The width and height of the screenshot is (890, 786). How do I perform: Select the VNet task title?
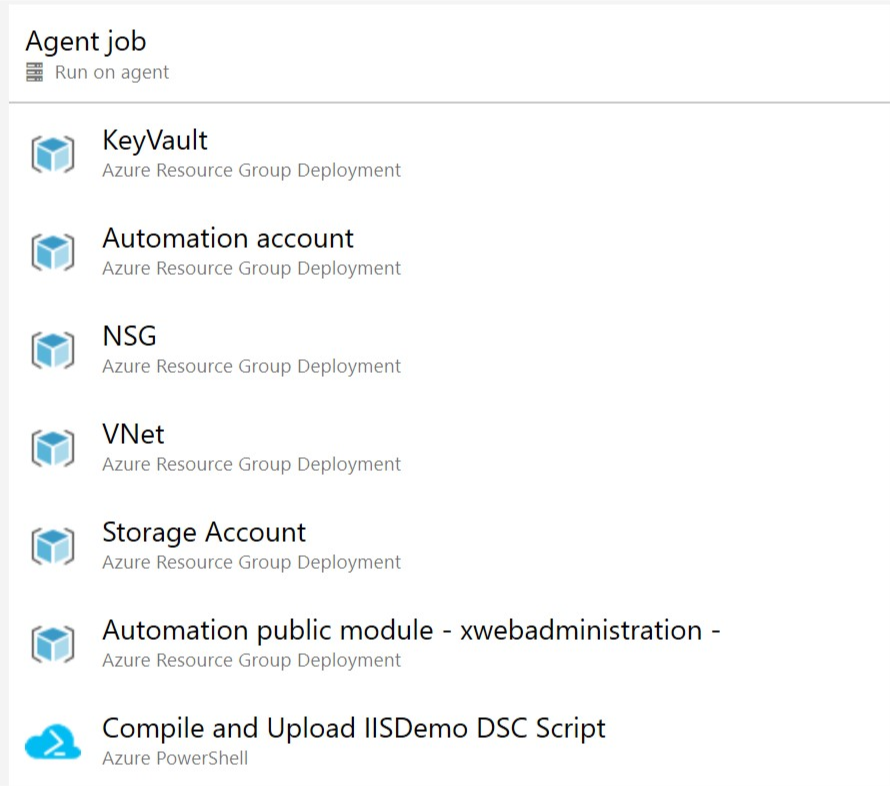[x=133, y=434]
